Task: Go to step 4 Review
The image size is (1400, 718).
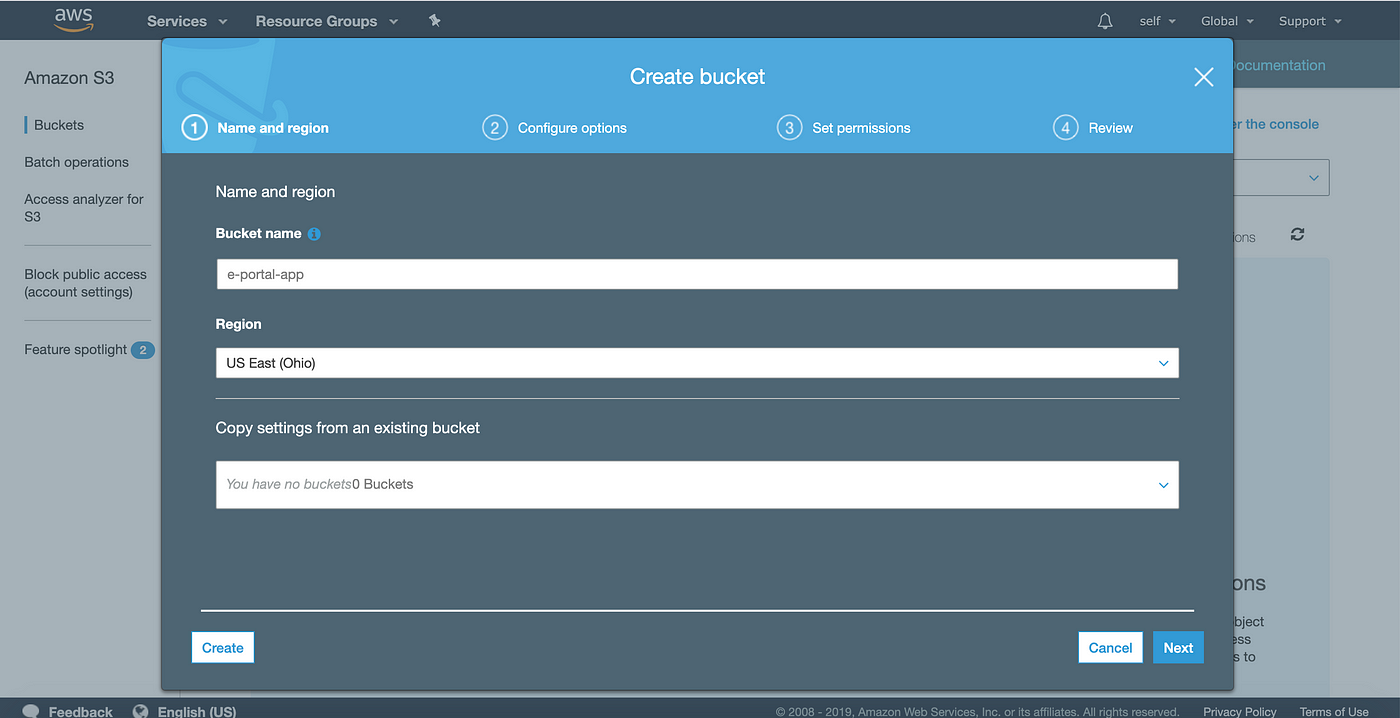Action: coord(1093,128)
